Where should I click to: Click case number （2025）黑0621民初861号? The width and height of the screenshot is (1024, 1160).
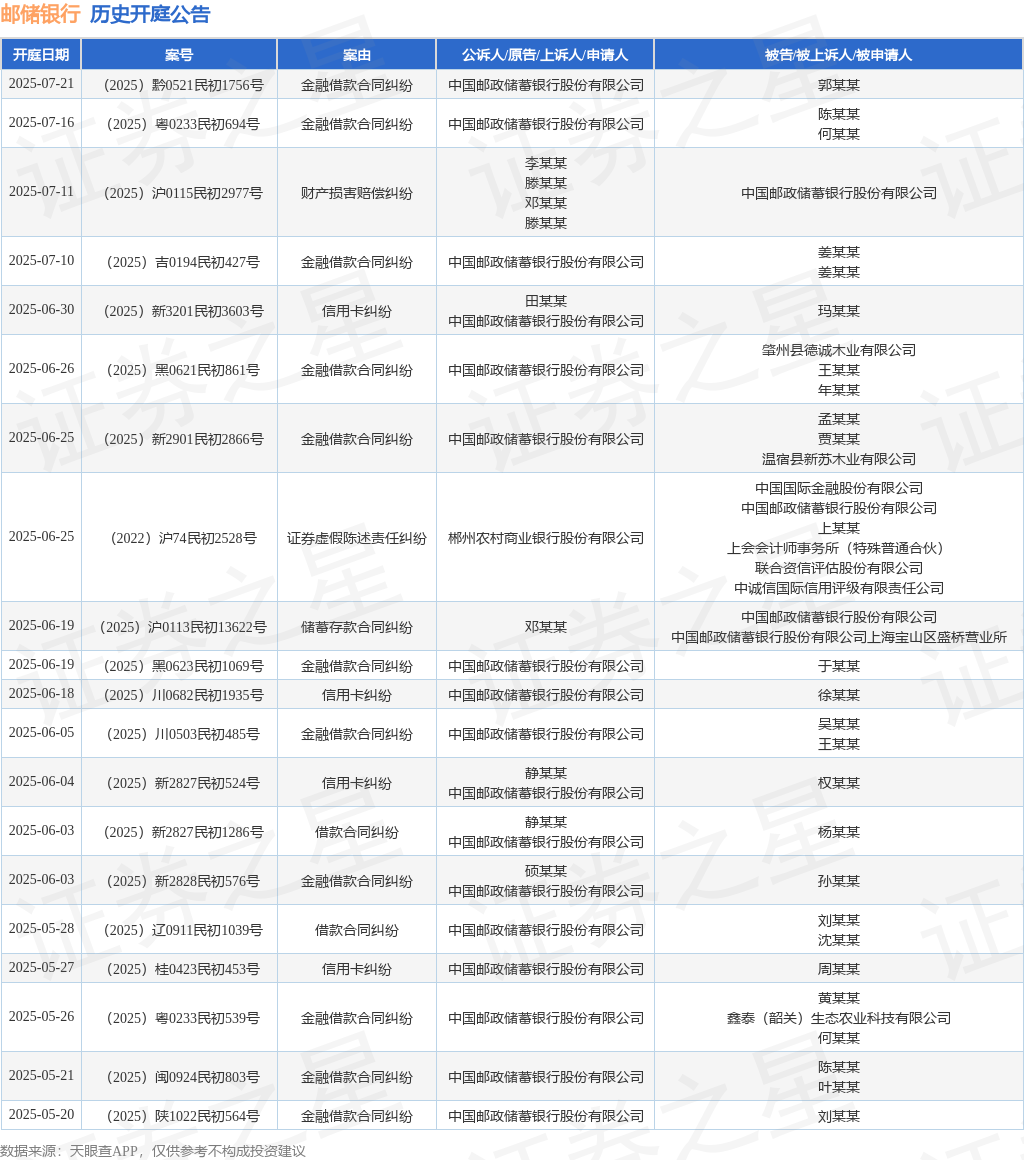183,370
